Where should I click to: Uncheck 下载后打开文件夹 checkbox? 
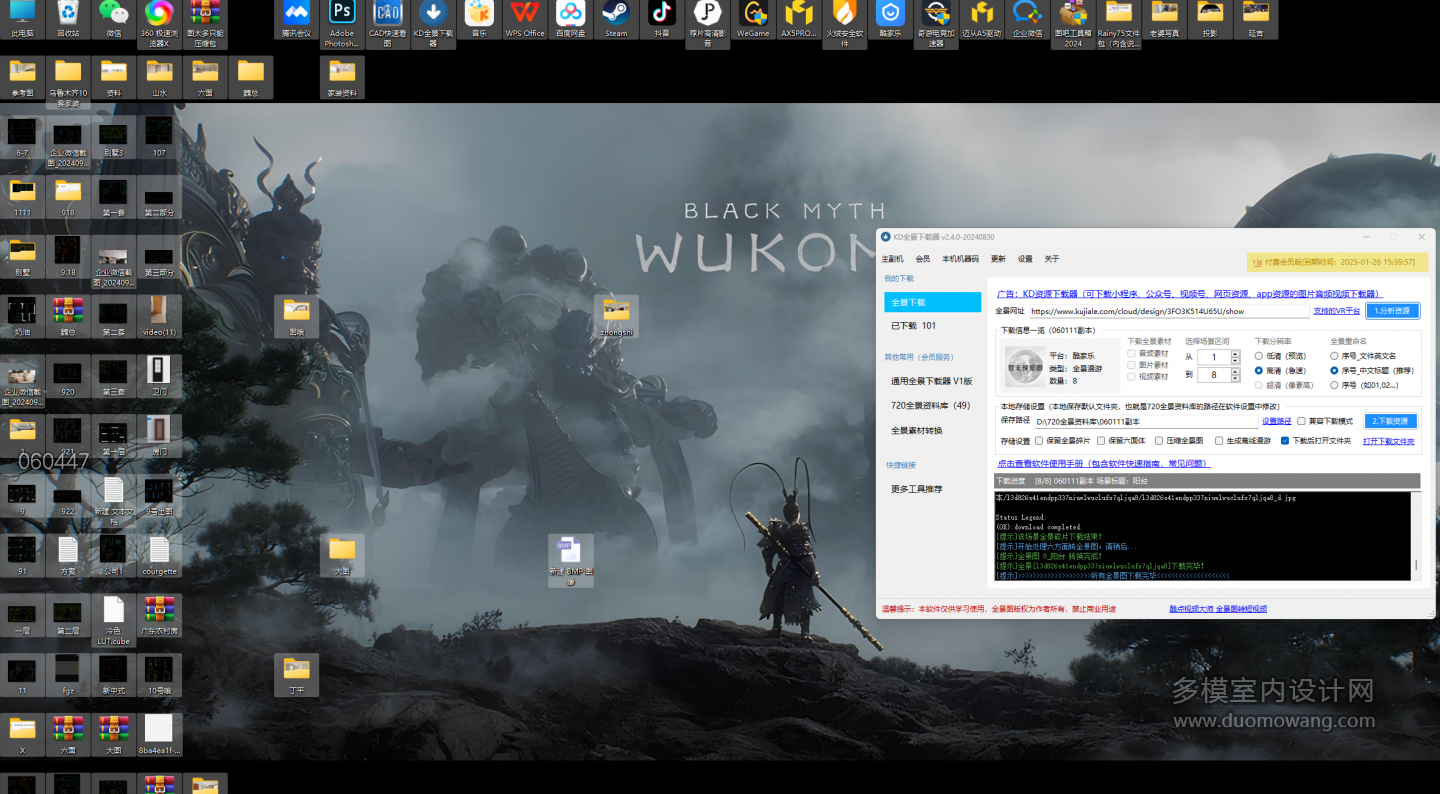(x=1285, y=440)
